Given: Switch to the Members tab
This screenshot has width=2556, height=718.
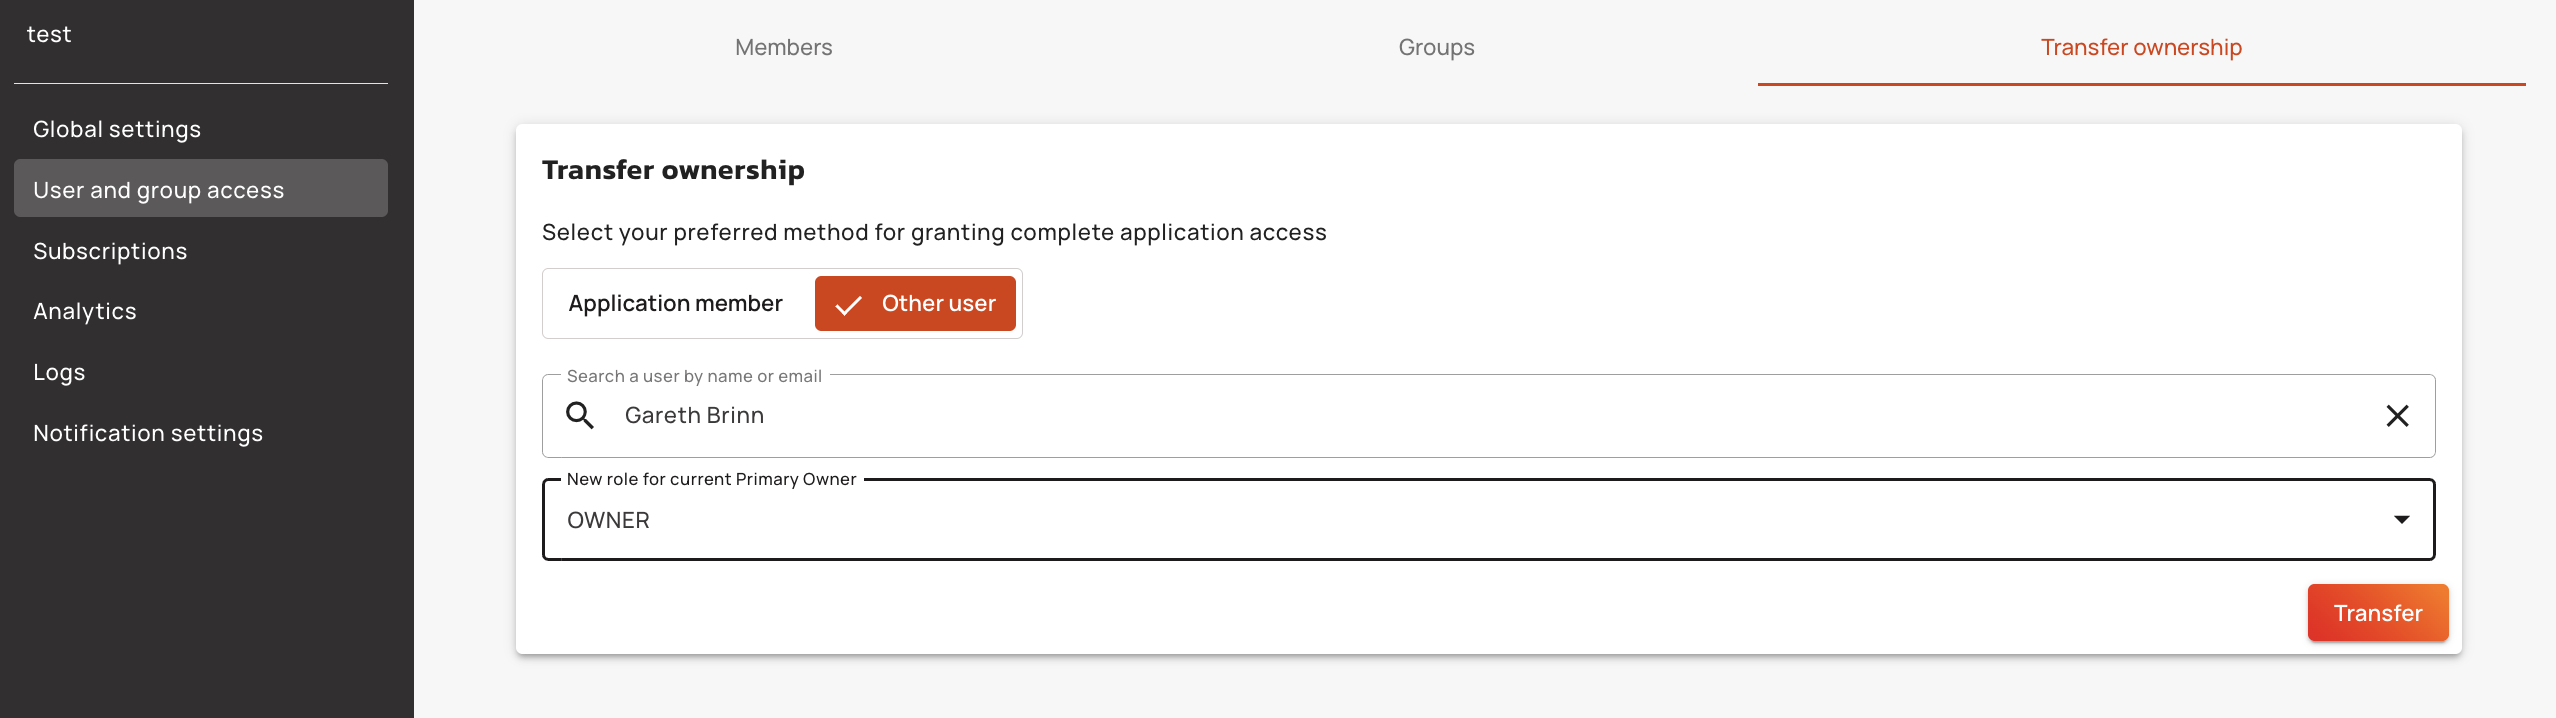Looking at the screenshot, I should (783, 47).
